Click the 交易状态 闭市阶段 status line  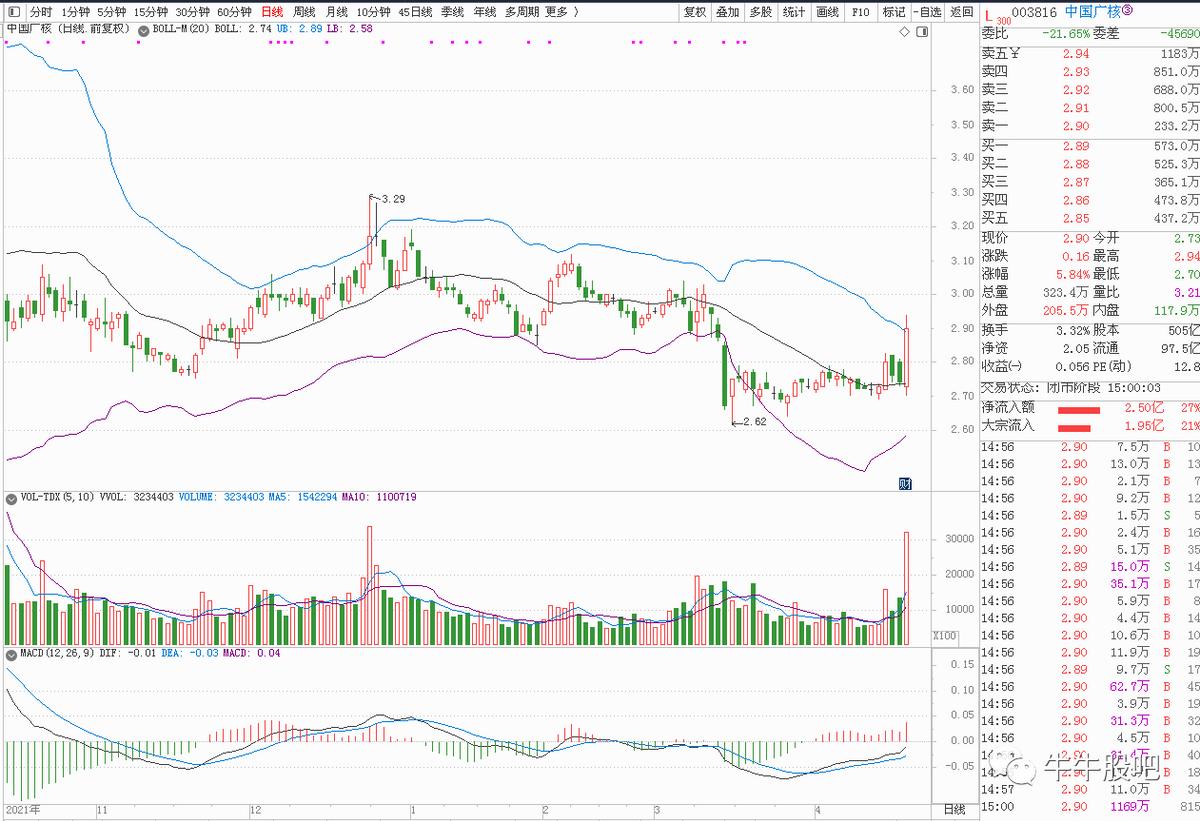click(1071, 387)
